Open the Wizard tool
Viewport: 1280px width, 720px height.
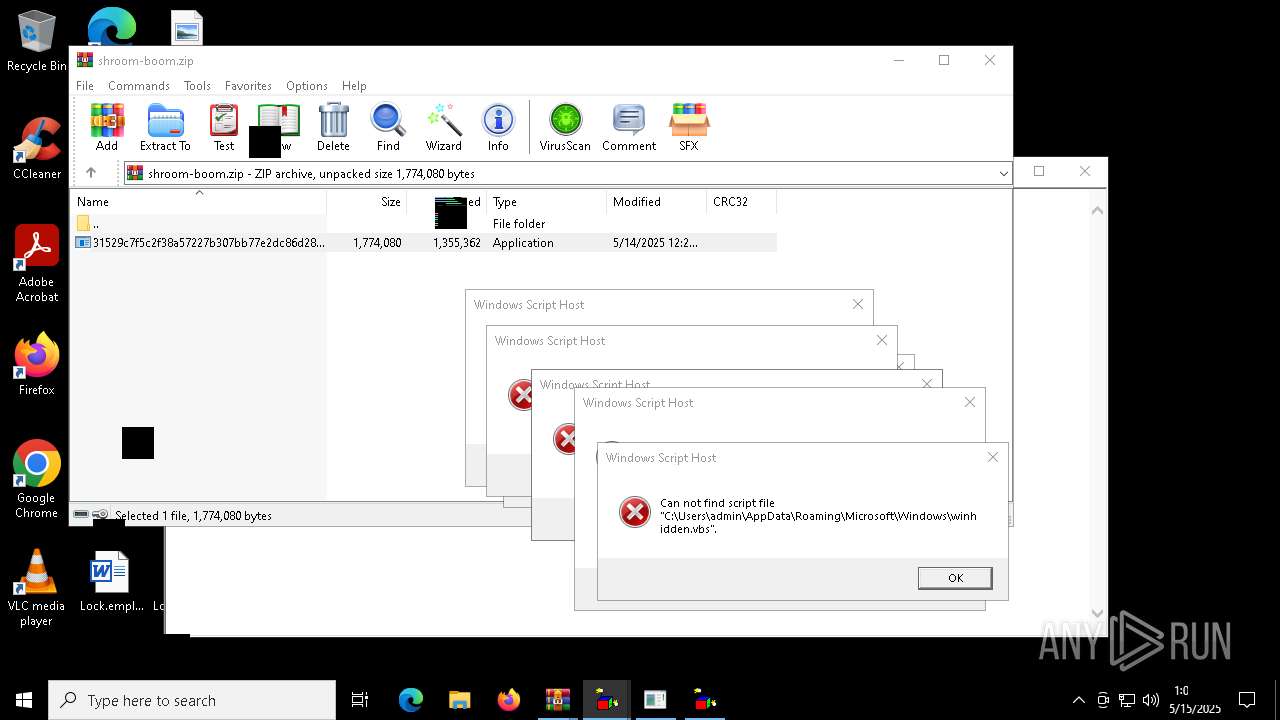443,127
